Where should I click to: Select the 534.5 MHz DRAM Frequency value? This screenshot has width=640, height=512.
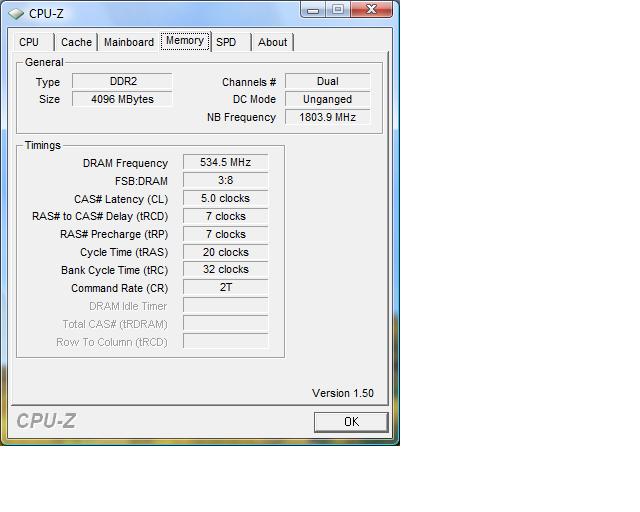click(226, 162)
